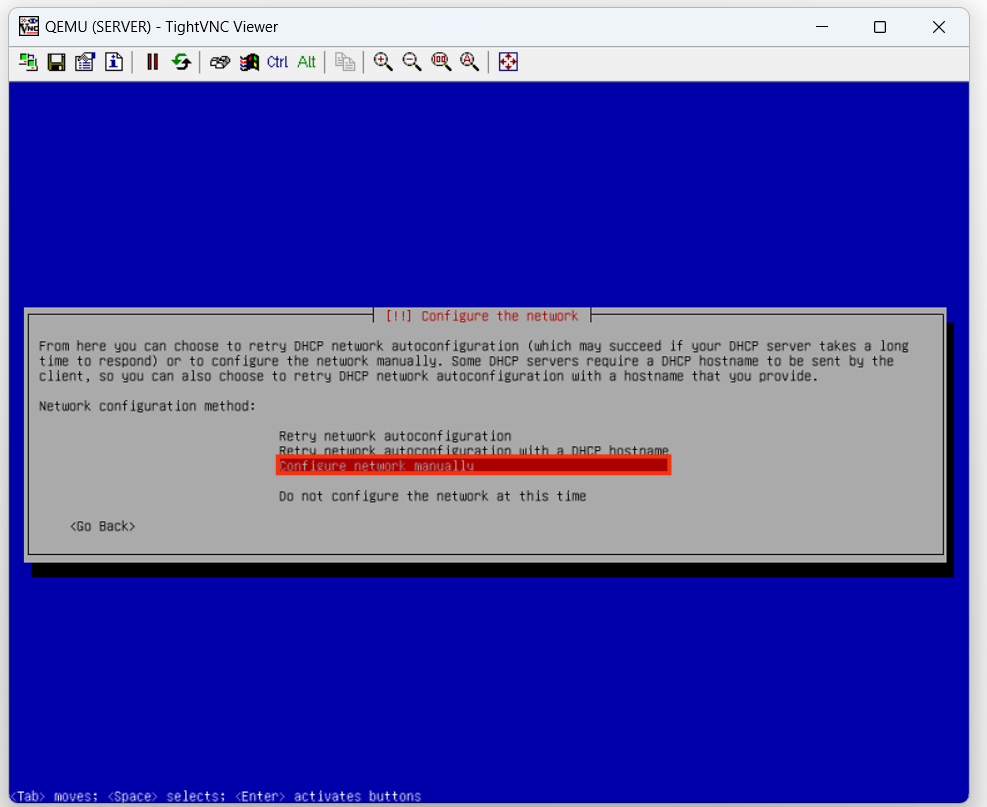Enable auto zoom scaling
Image resolution: width=987 pixels, height=807 pixels.
click(469, 62)
